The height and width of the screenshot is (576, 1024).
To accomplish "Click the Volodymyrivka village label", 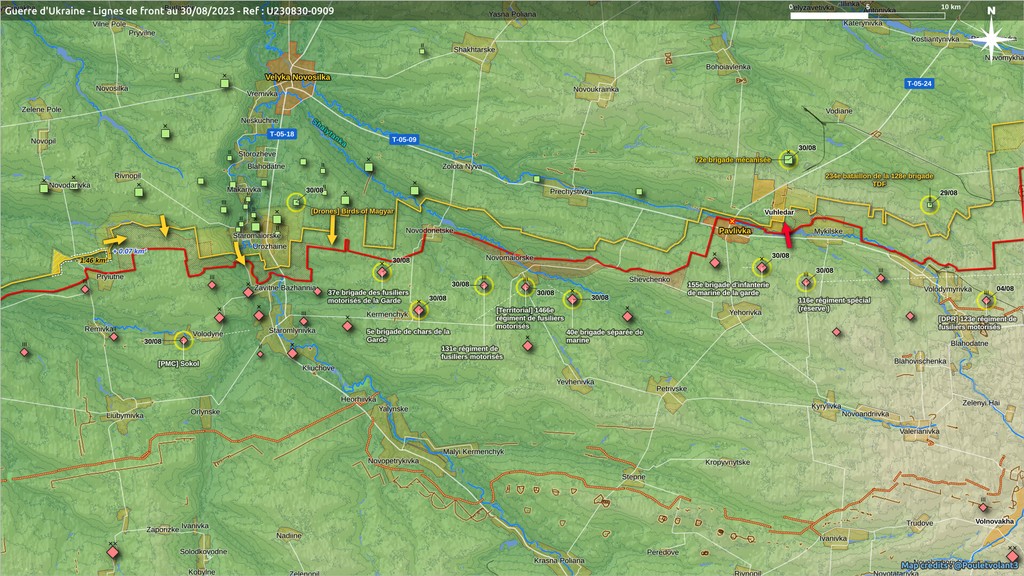I will point(948,289).
